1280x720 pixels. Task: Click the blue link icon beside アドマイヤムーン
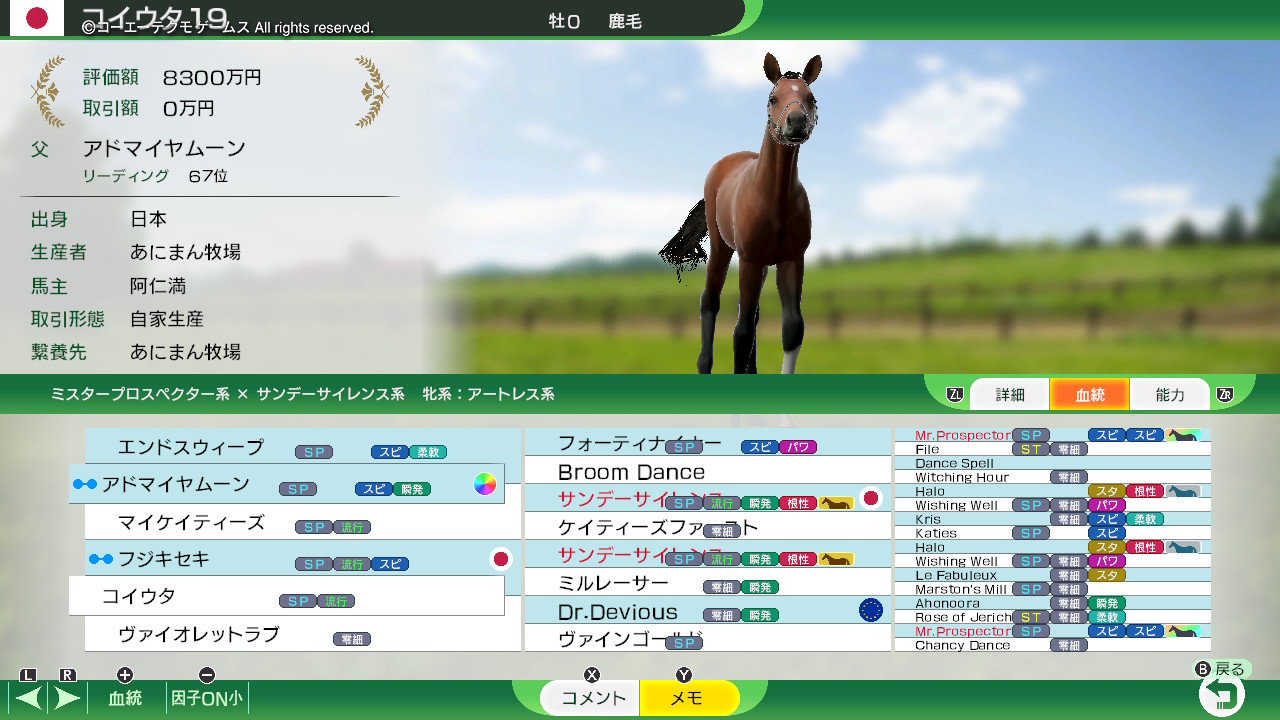85,485
